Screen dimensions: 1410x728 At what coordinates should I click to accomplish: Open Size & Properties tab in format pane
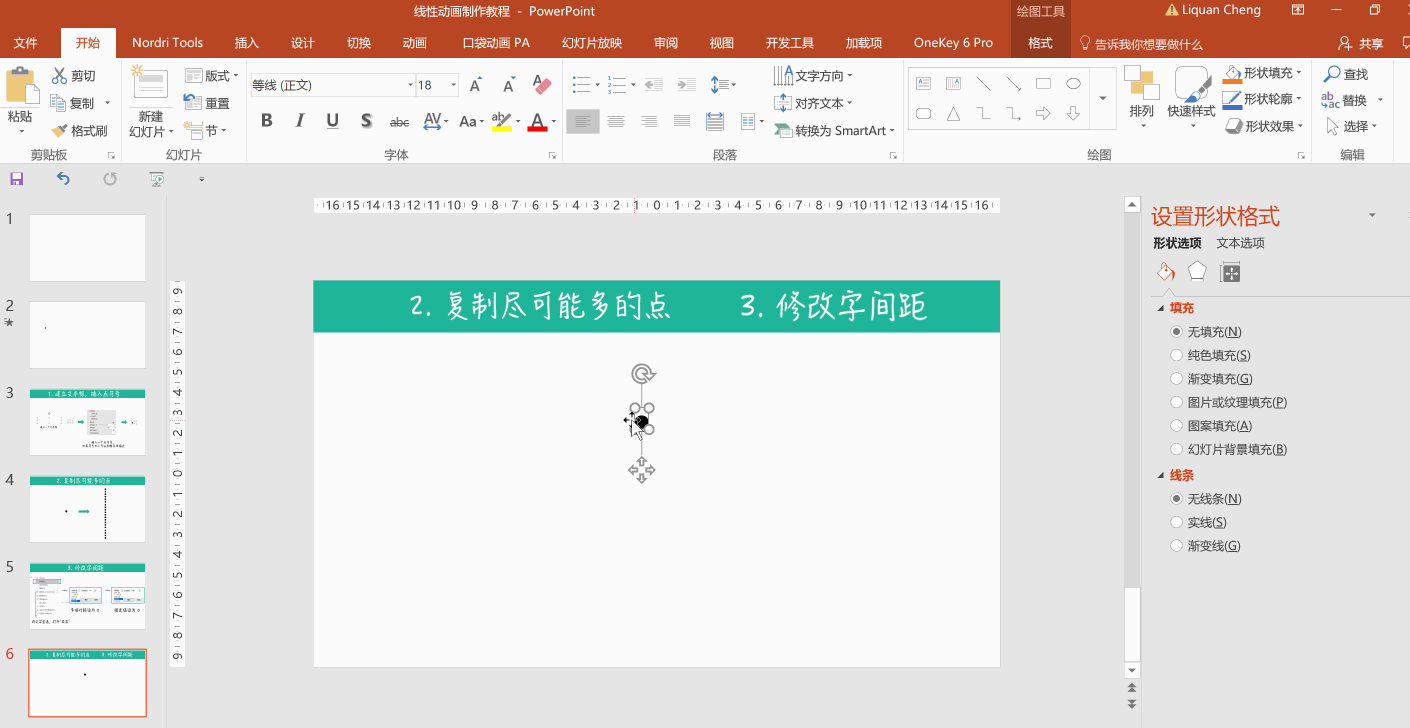[x=1231, y=272]
